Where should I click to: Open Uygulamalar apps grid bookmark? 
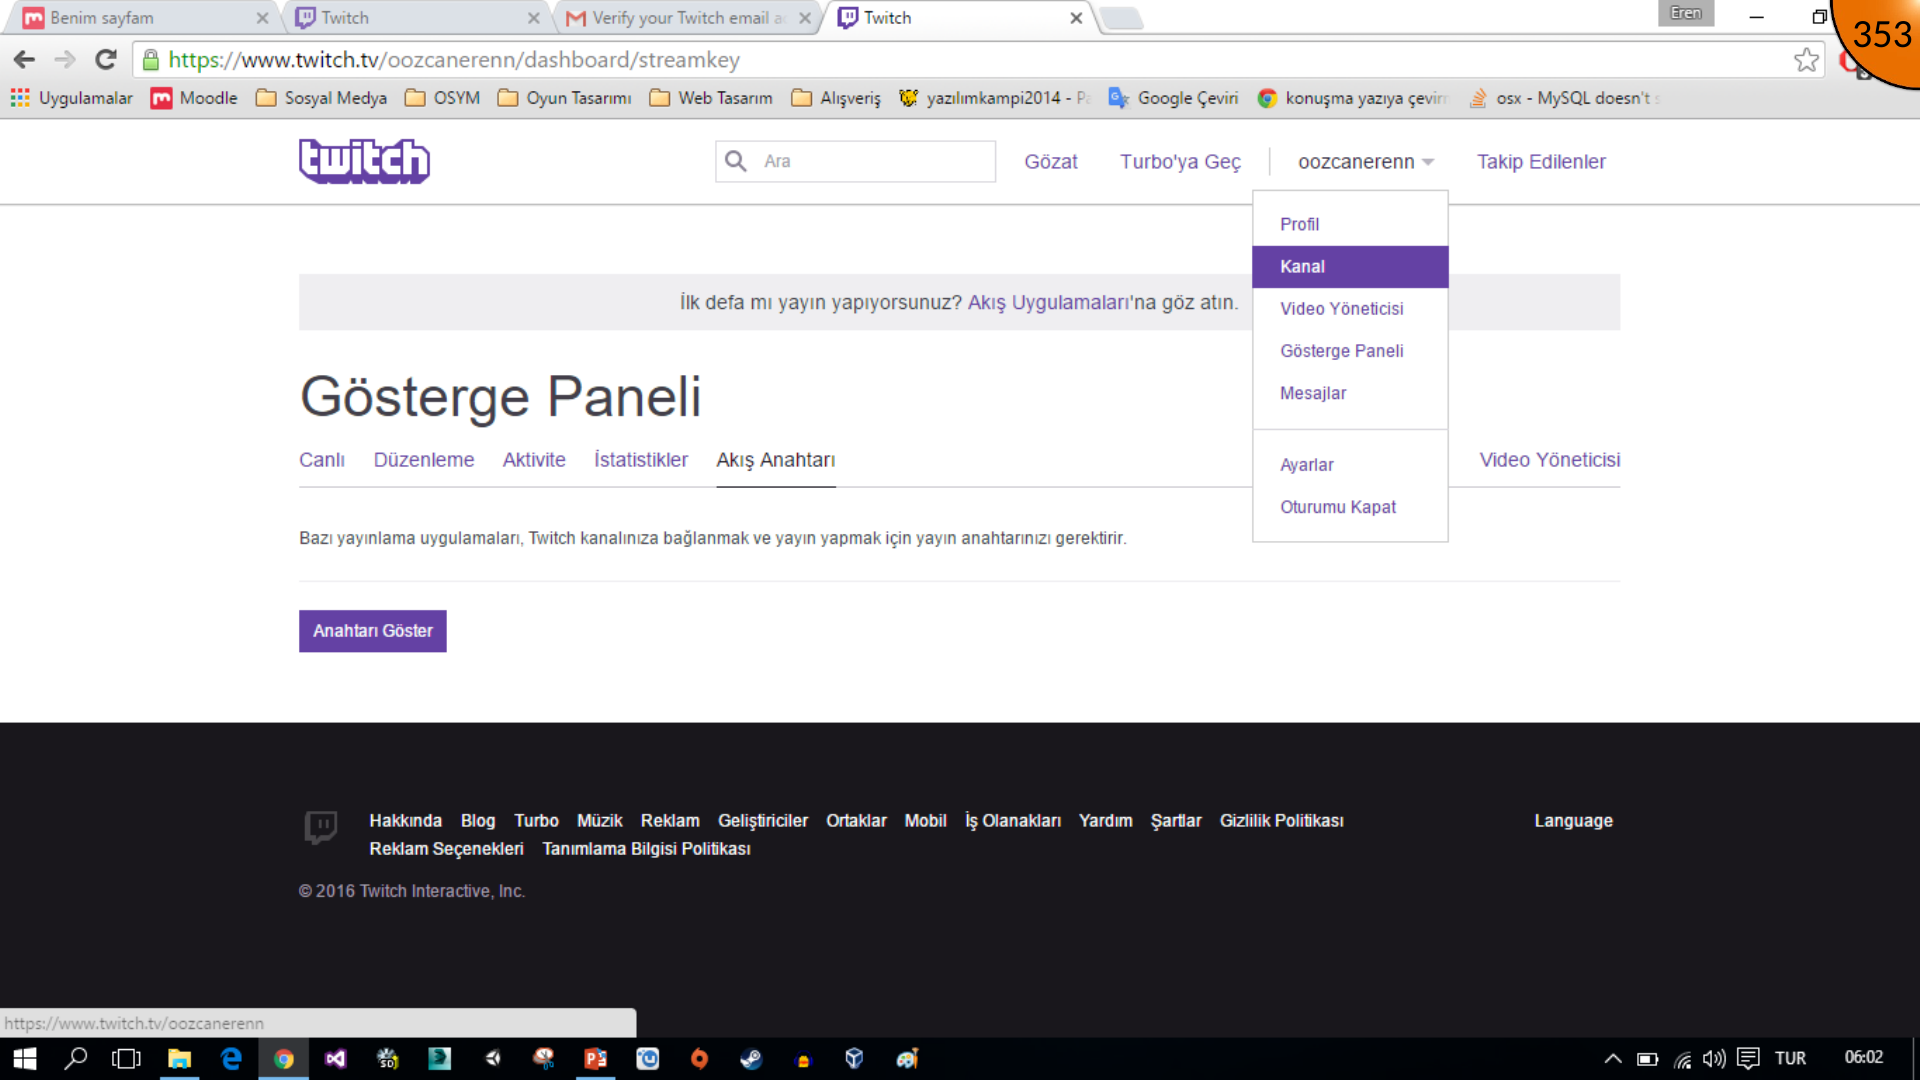tap(71, 98)
